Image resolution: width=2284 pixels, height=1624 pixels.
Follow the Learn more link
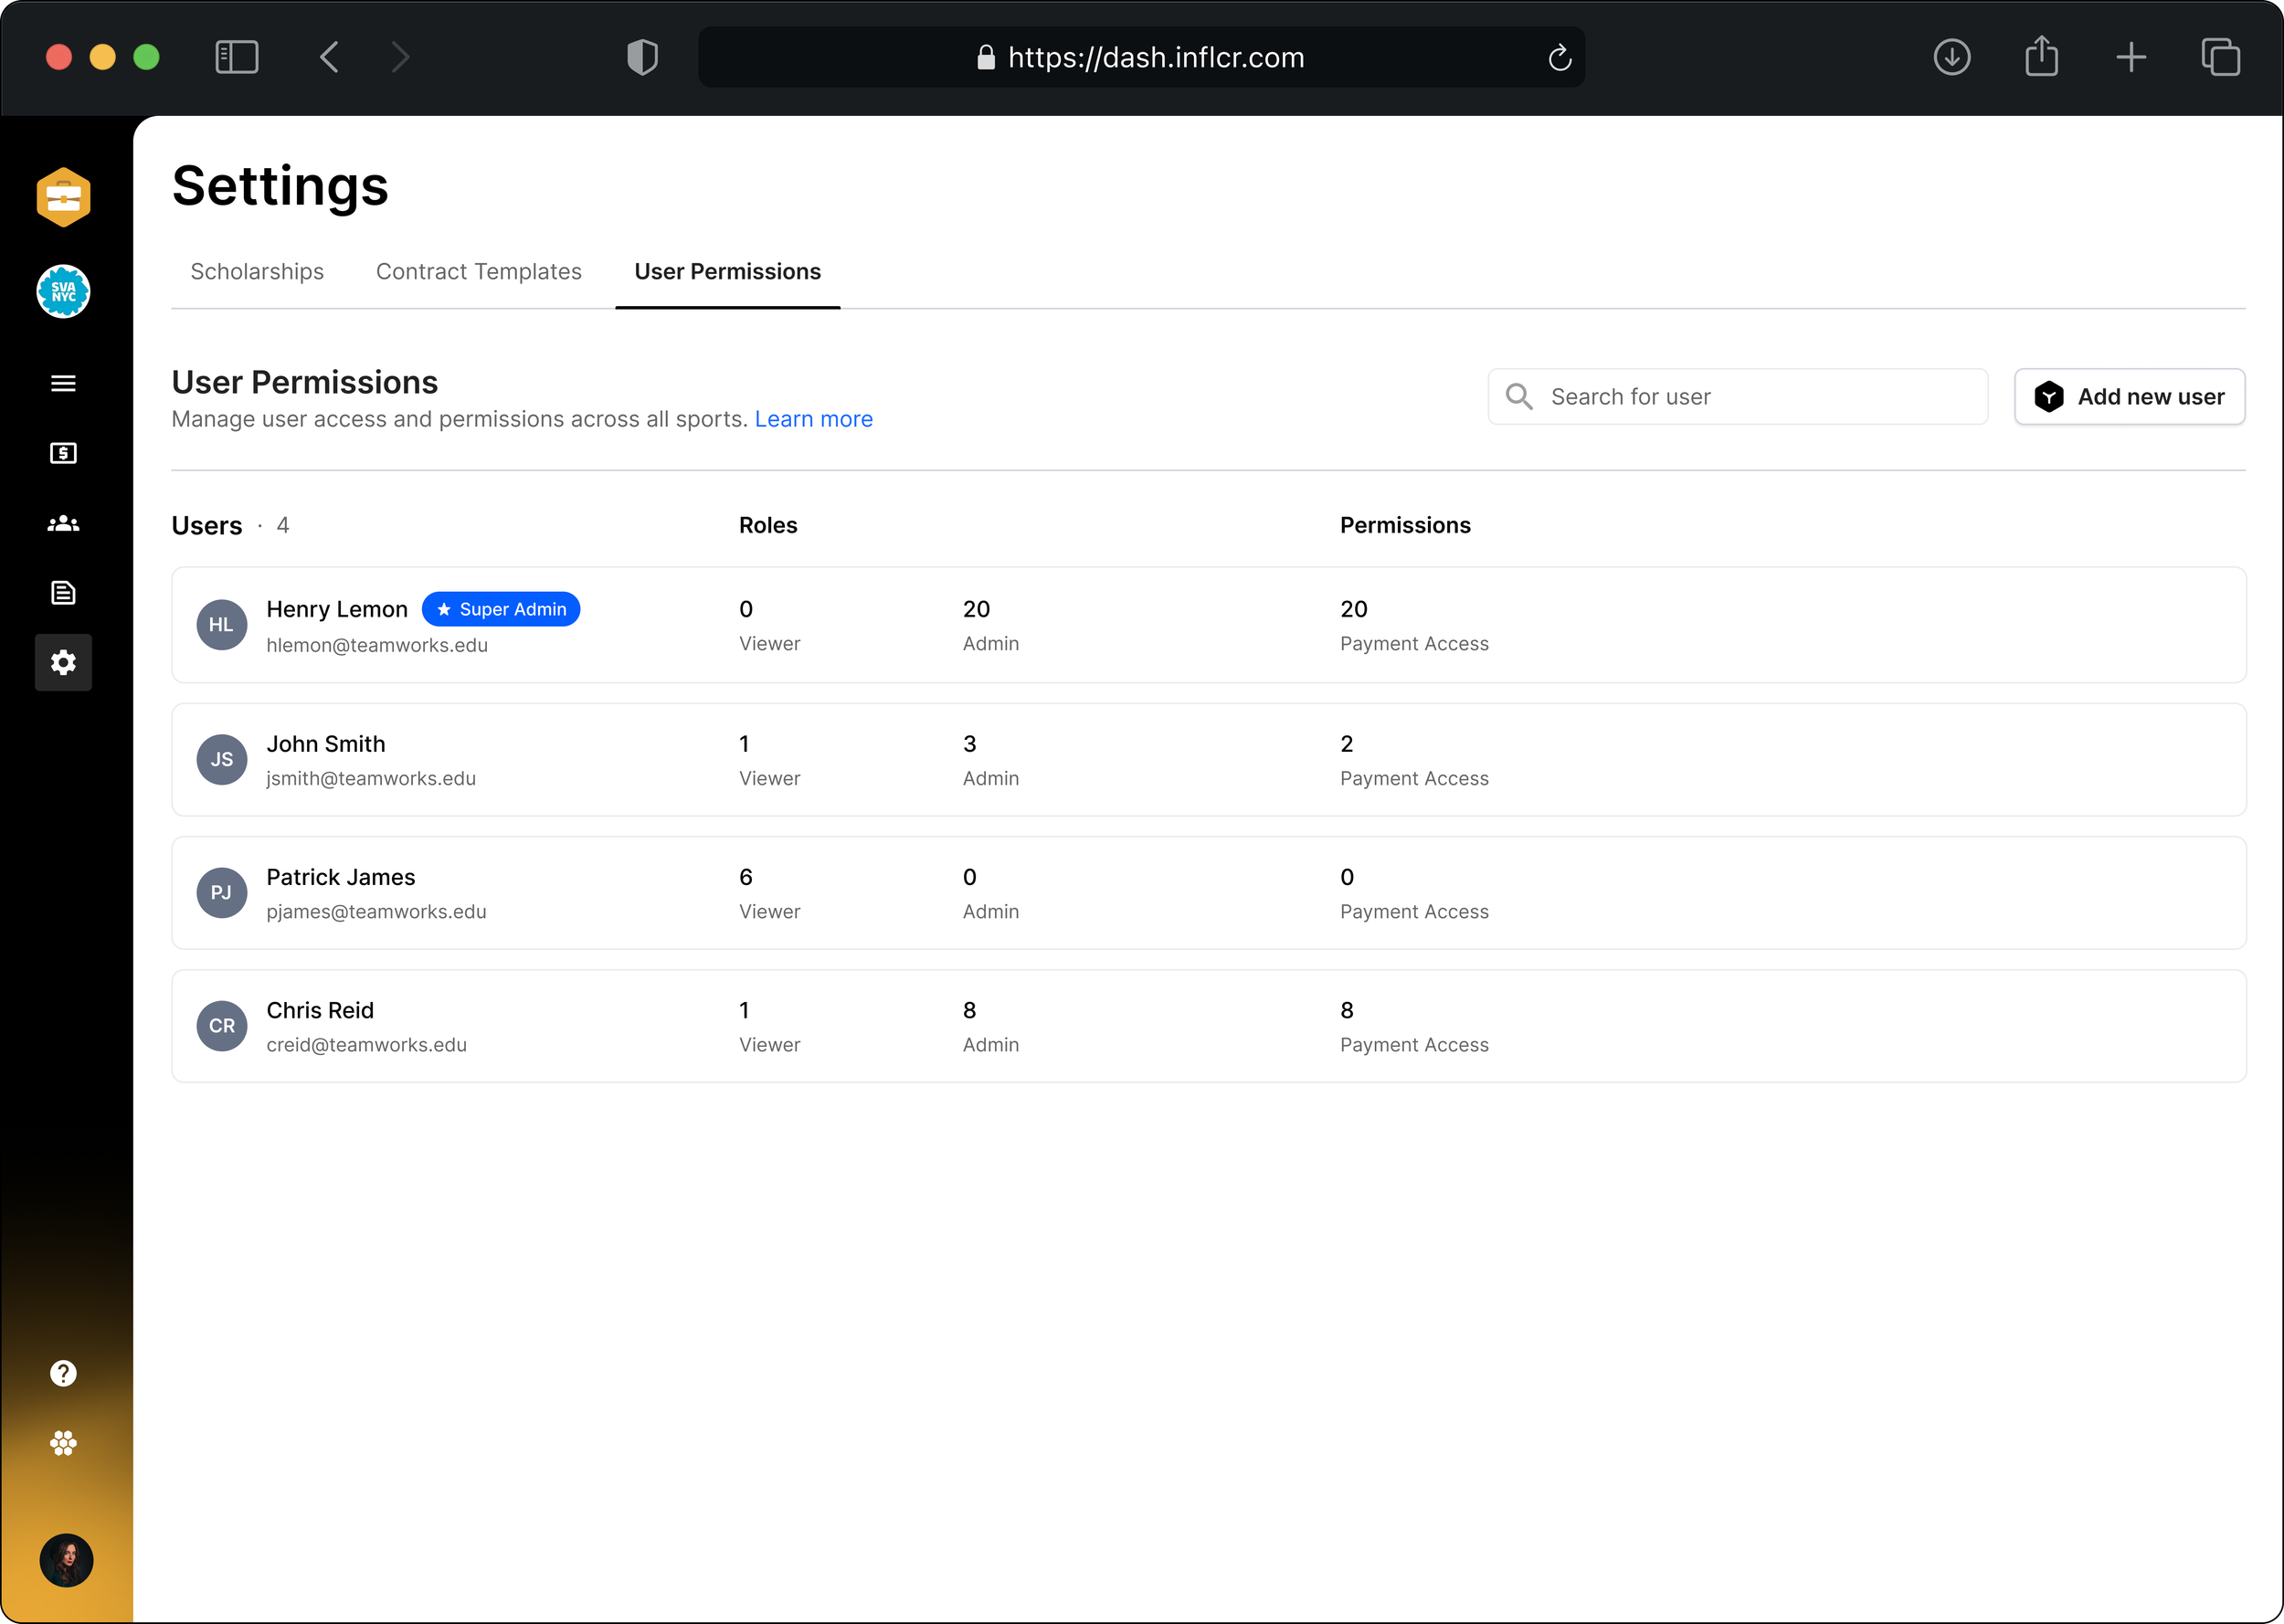813,419
